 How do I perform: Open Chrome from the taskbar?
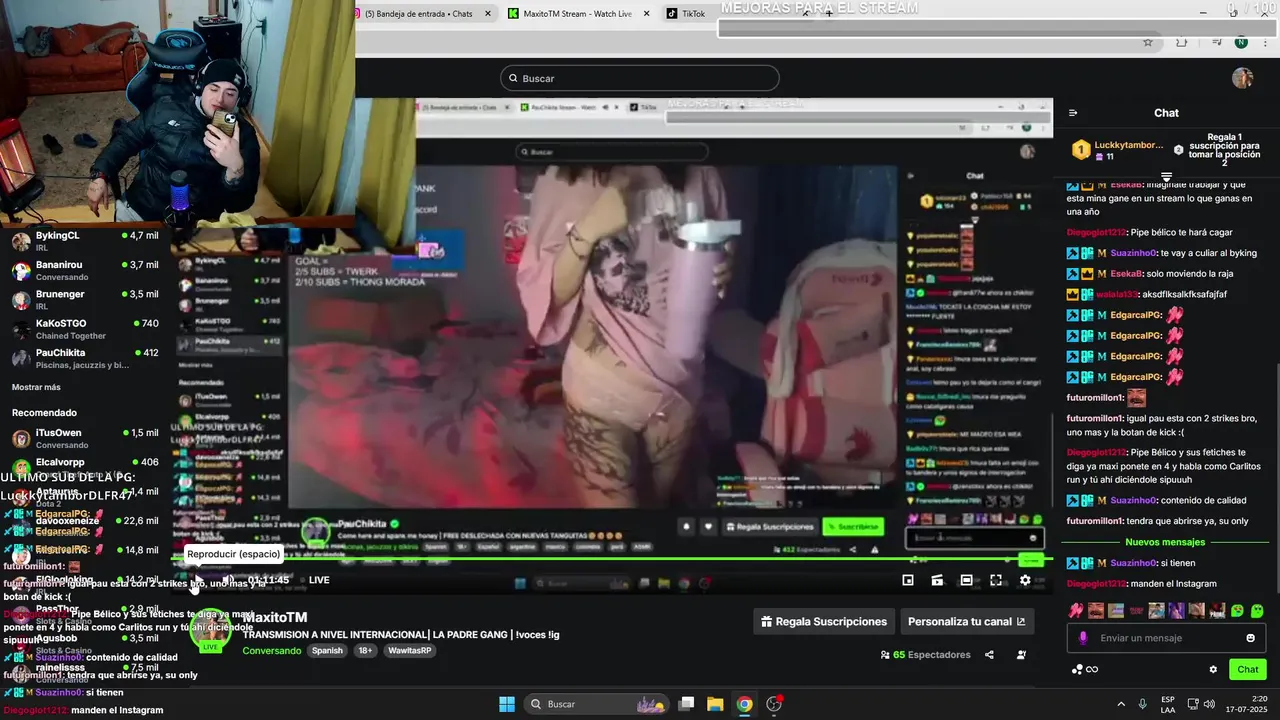(x=744, y=704)
